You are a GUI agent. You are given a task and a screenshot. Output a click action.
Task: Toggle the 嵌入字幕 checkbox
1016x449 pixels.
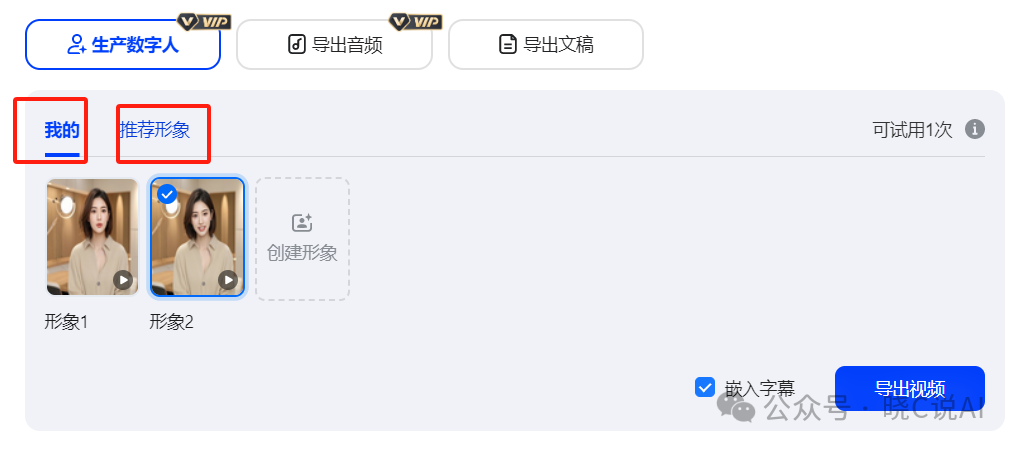pos(705,387)
